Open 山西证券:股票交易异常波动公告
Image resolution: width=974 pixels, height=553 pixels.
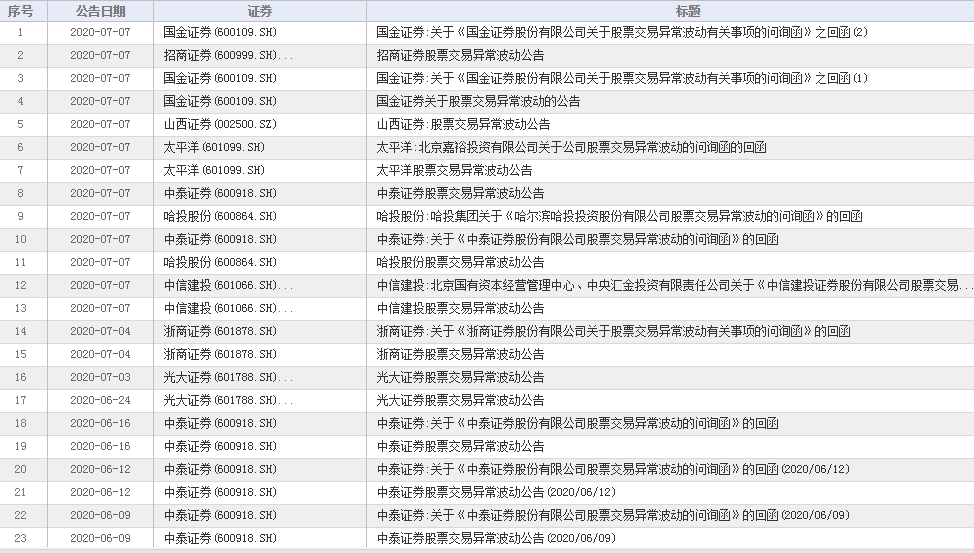463,124
